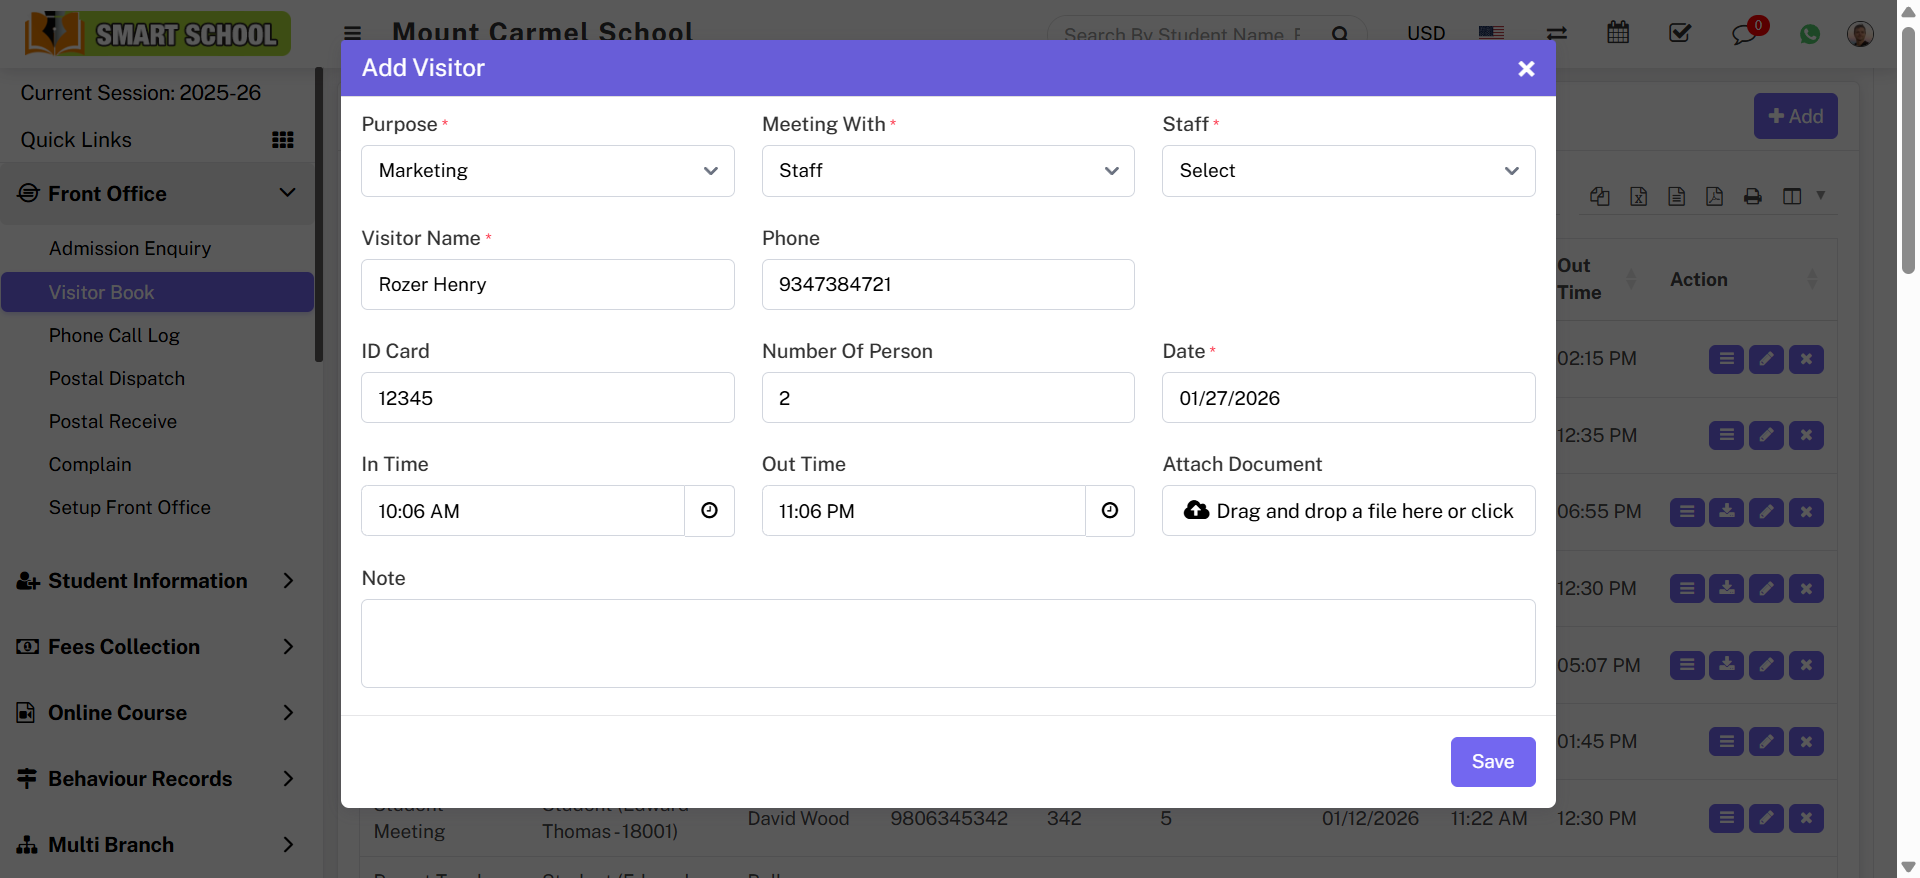Open Admission Enquiry in sidebar
The width and height of the screenshot is (1920, 878).
pos(130,249)
